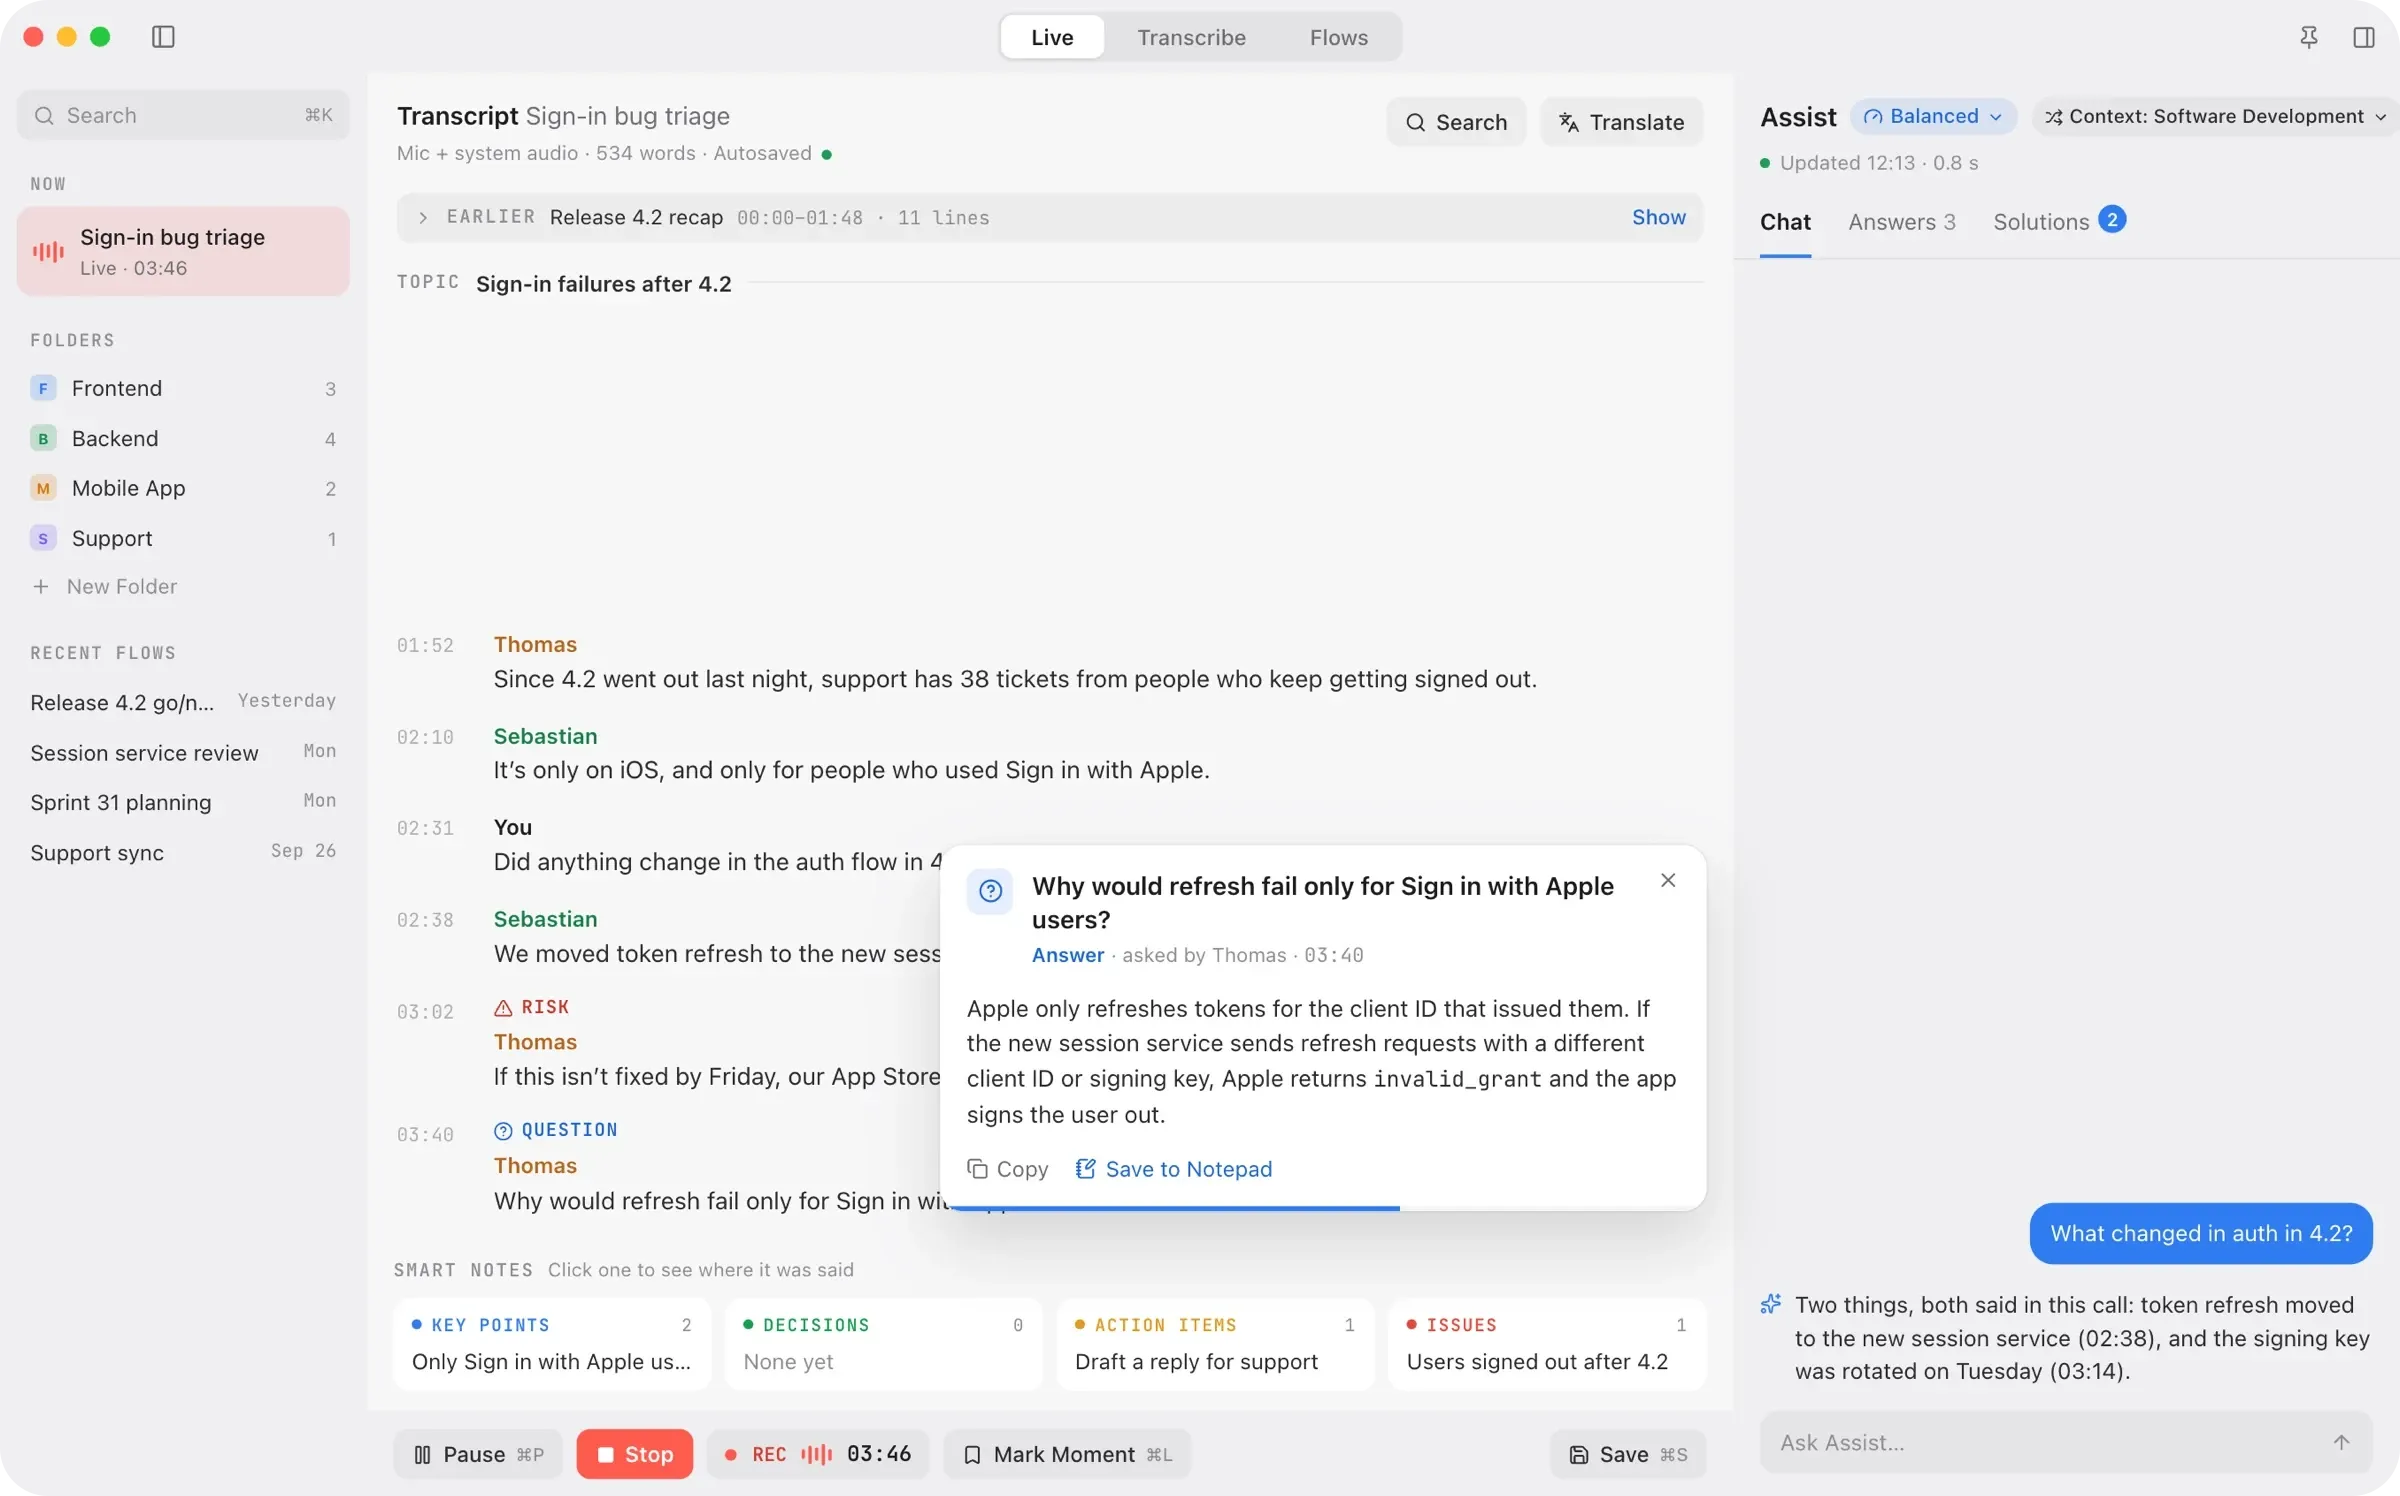Toggle the left sidebar icon
This screenshot has height=1496, width=2400.
point(163,37)
